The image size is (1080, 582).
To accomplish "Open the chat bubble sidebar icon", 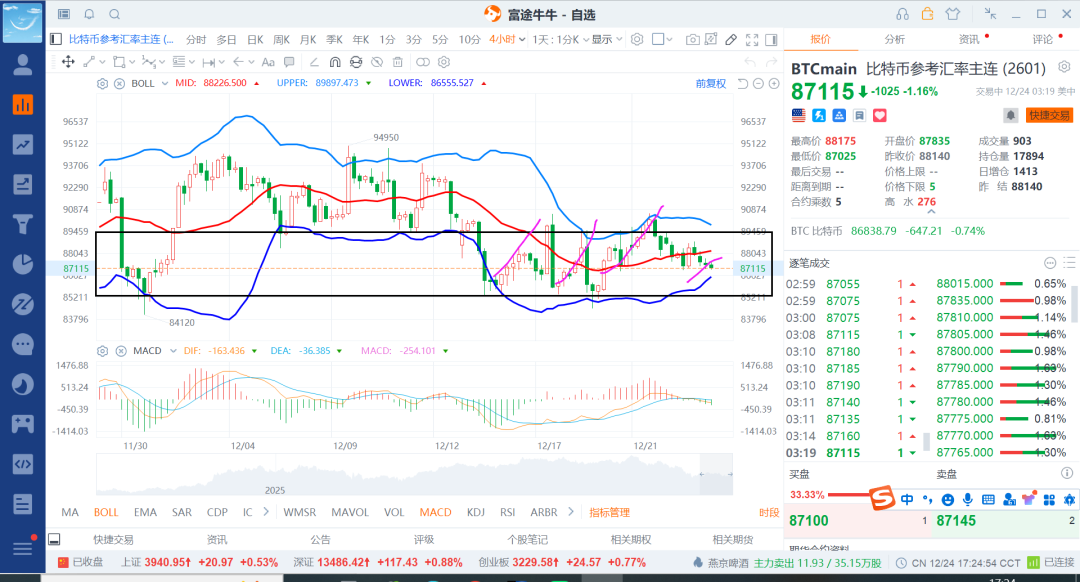I will click(23, 344).
